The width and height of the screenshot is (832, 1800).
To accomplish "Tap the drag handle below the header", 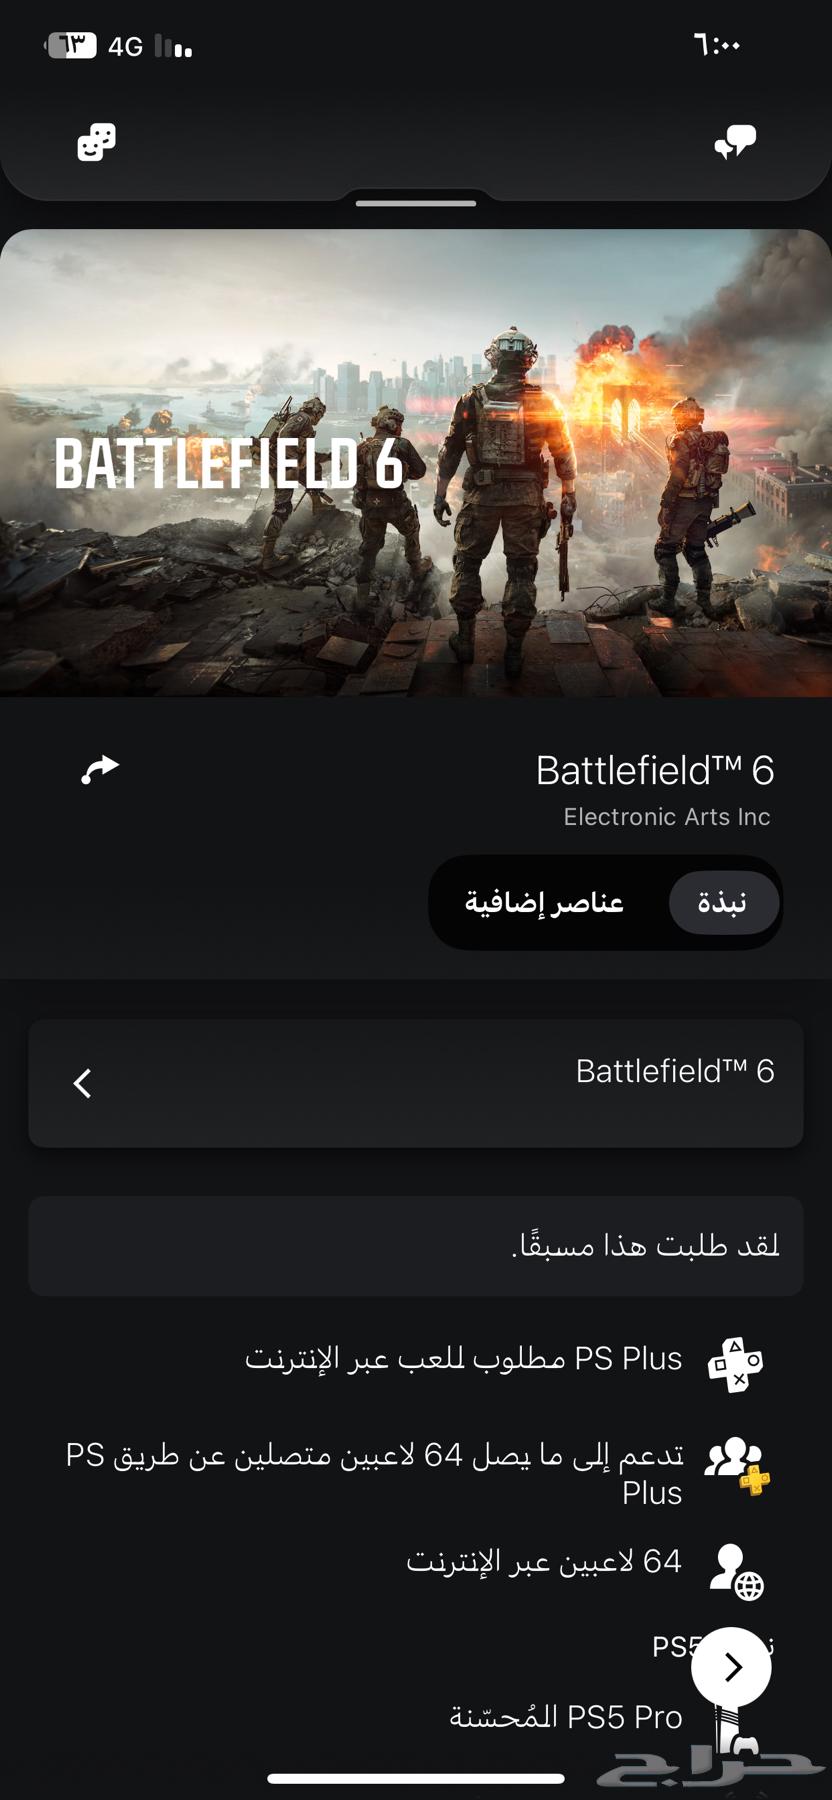I will tap(416, 203).
